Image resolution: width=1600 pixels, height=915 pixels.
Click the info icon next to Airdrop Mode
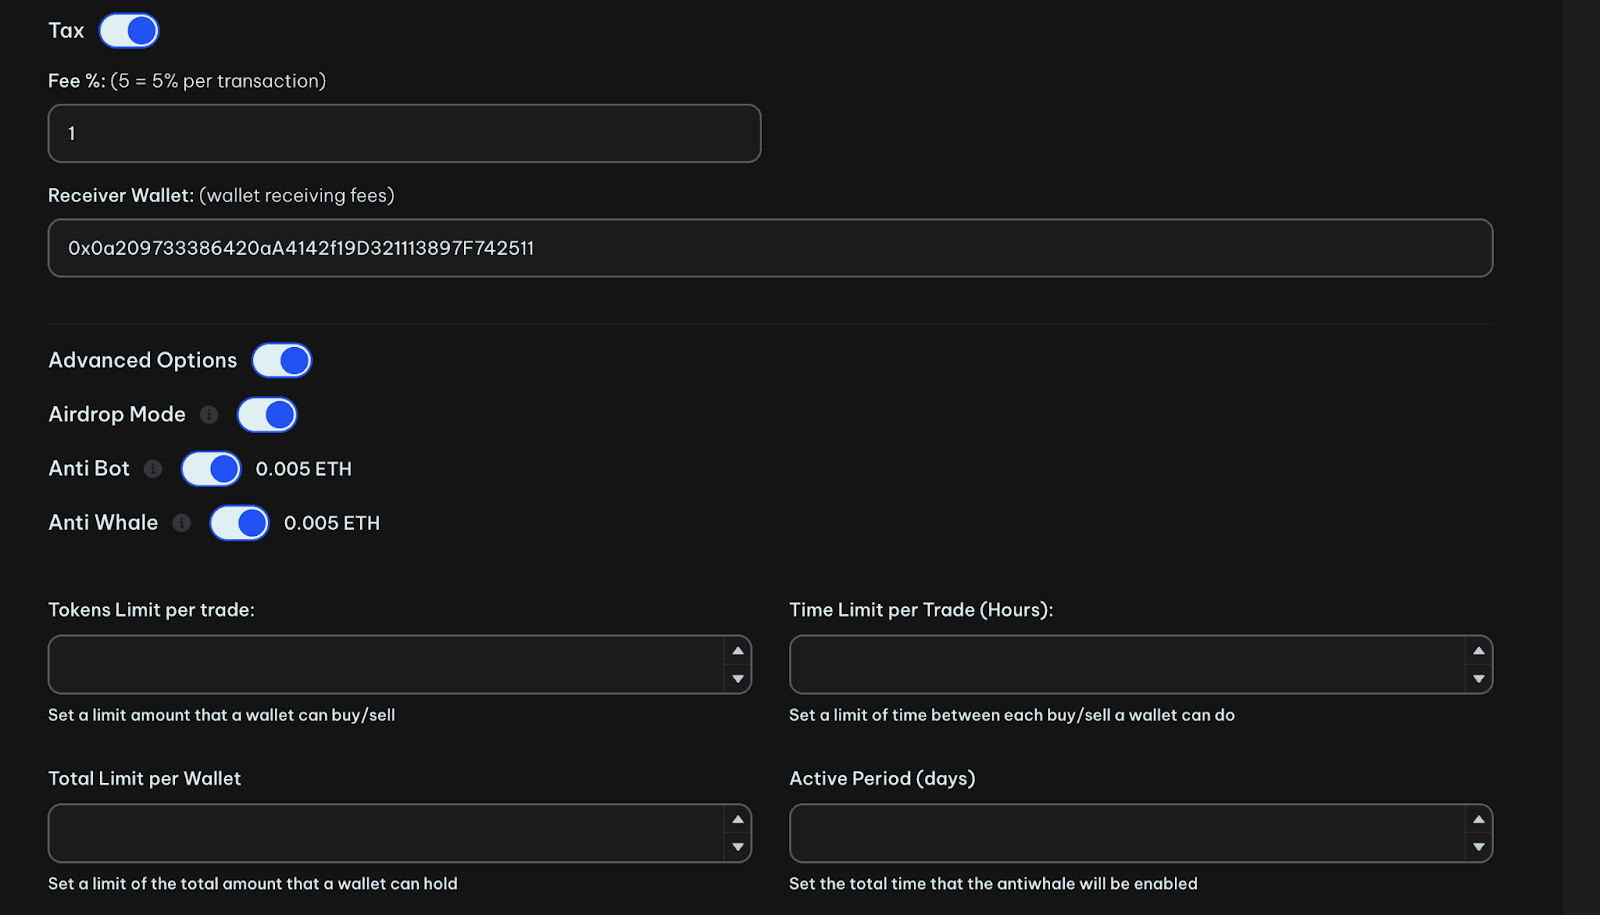208,414
